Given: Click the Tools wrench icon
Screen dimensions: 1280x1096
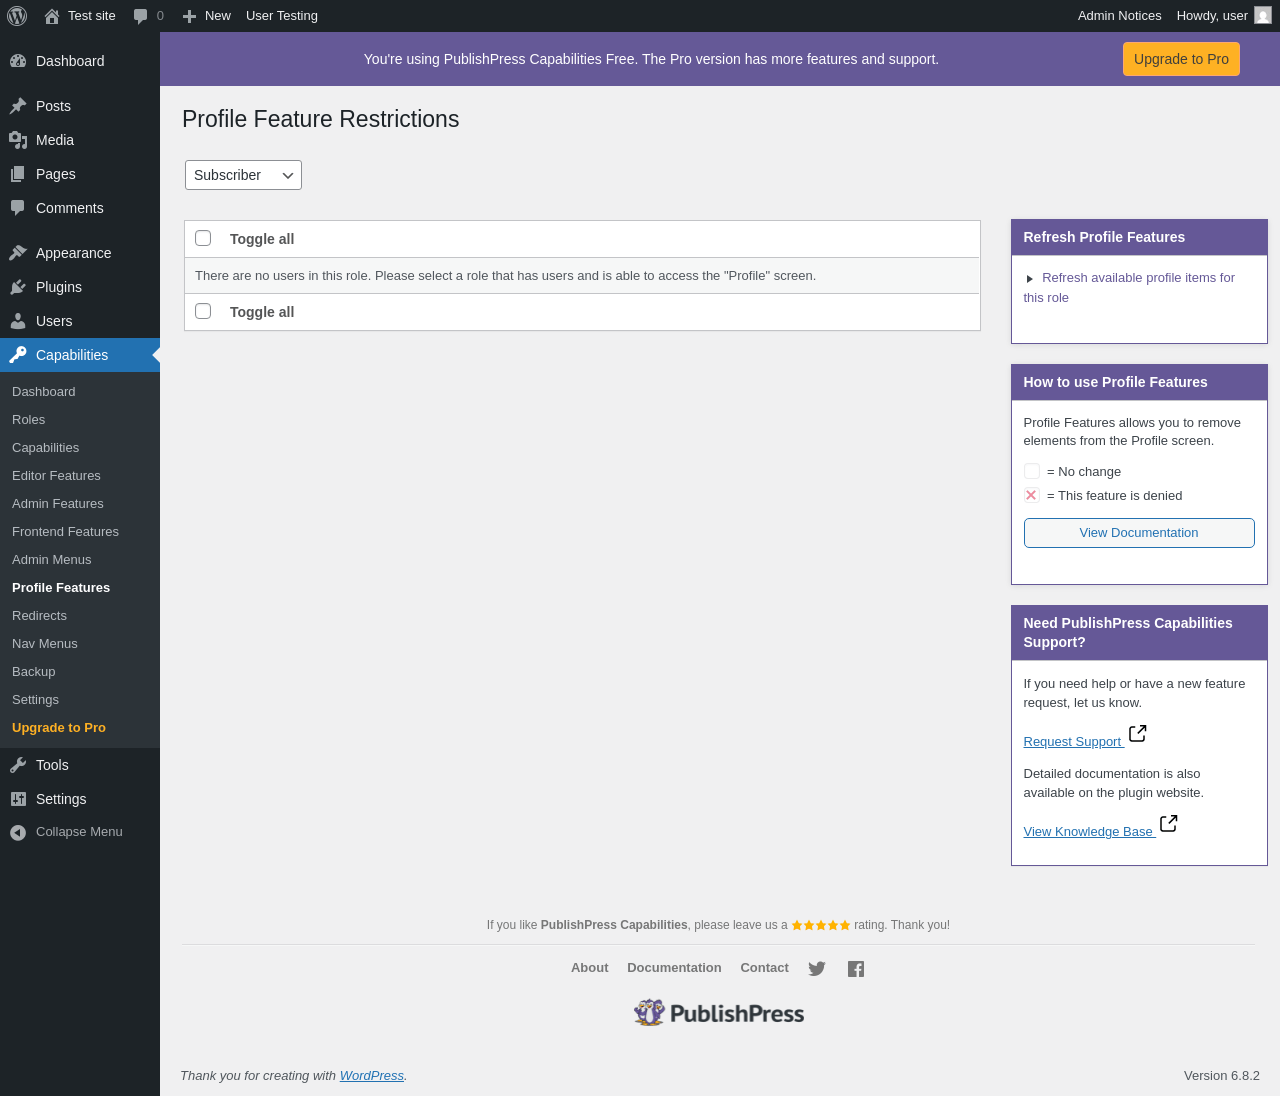Looking at the screenshot, I should point(18,765).
